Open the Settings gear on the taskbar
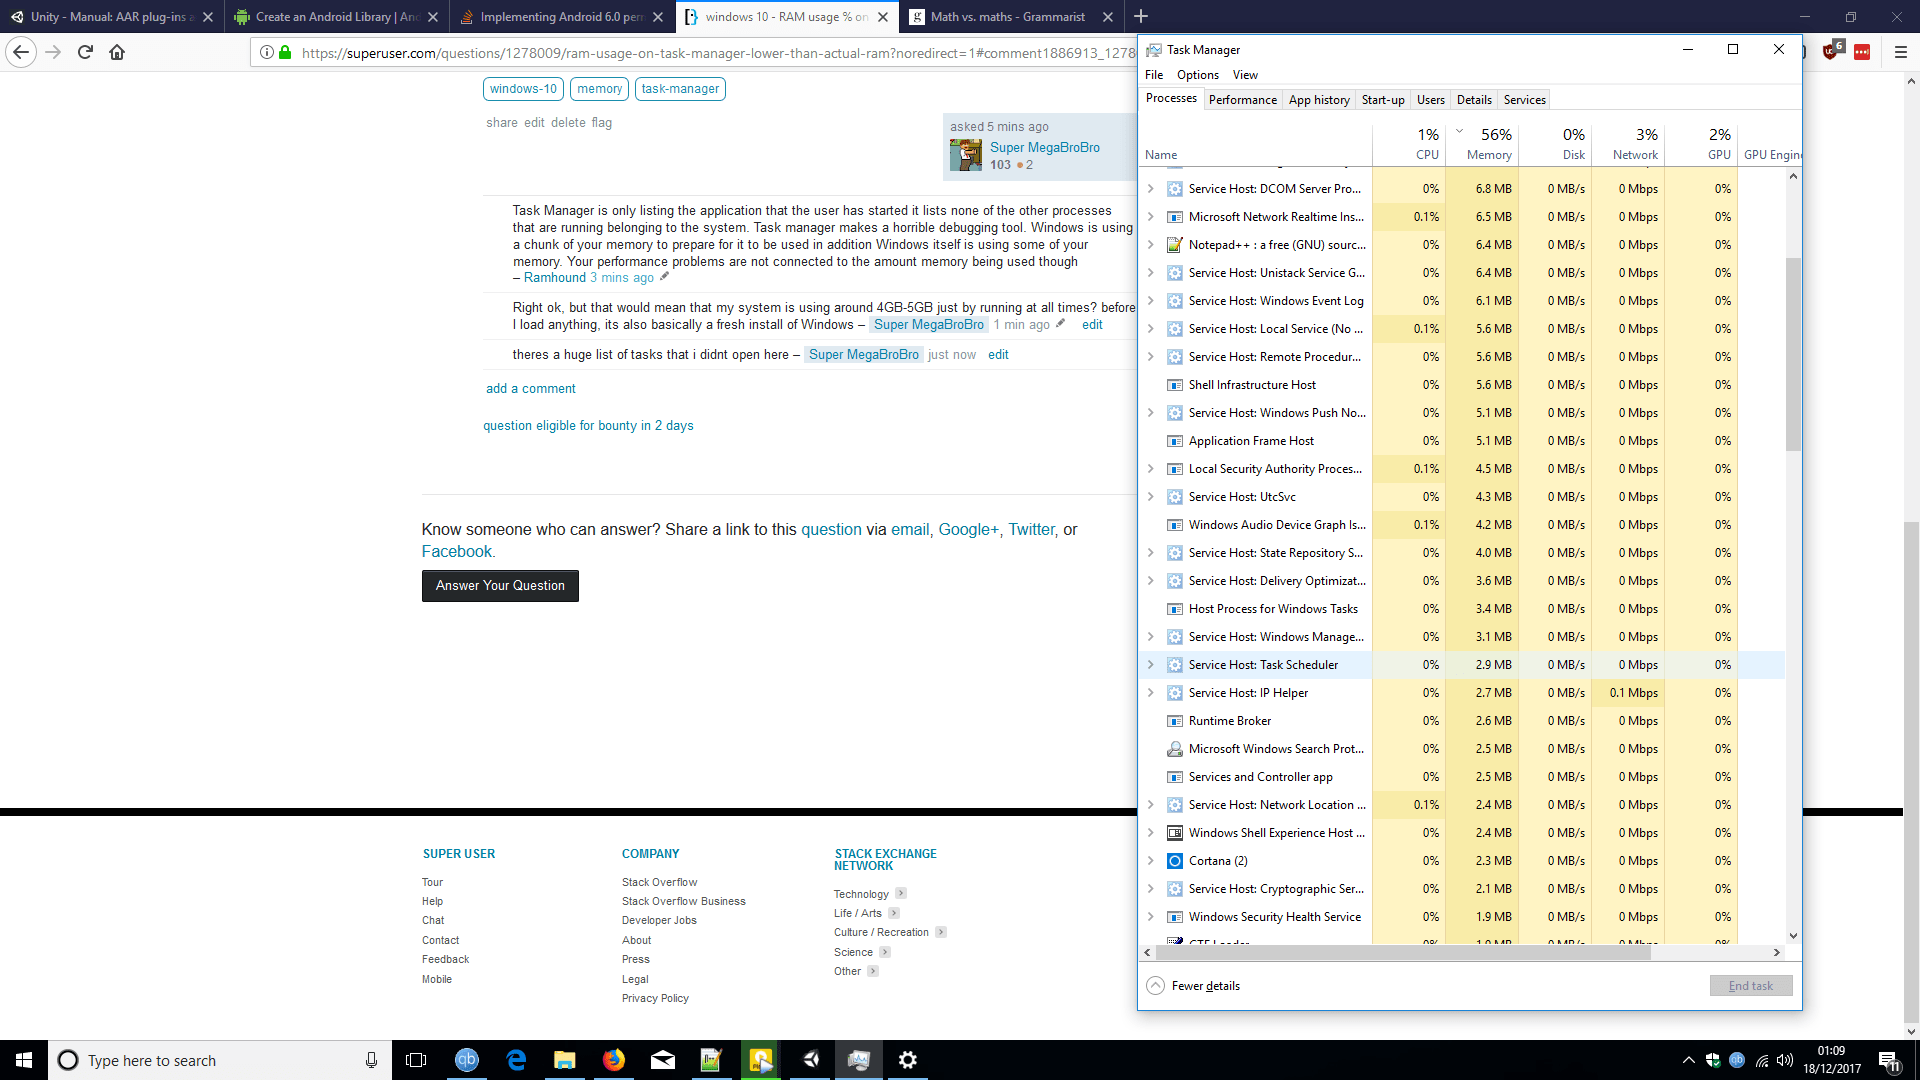1920x1080 pixels. click(907, 1060)
